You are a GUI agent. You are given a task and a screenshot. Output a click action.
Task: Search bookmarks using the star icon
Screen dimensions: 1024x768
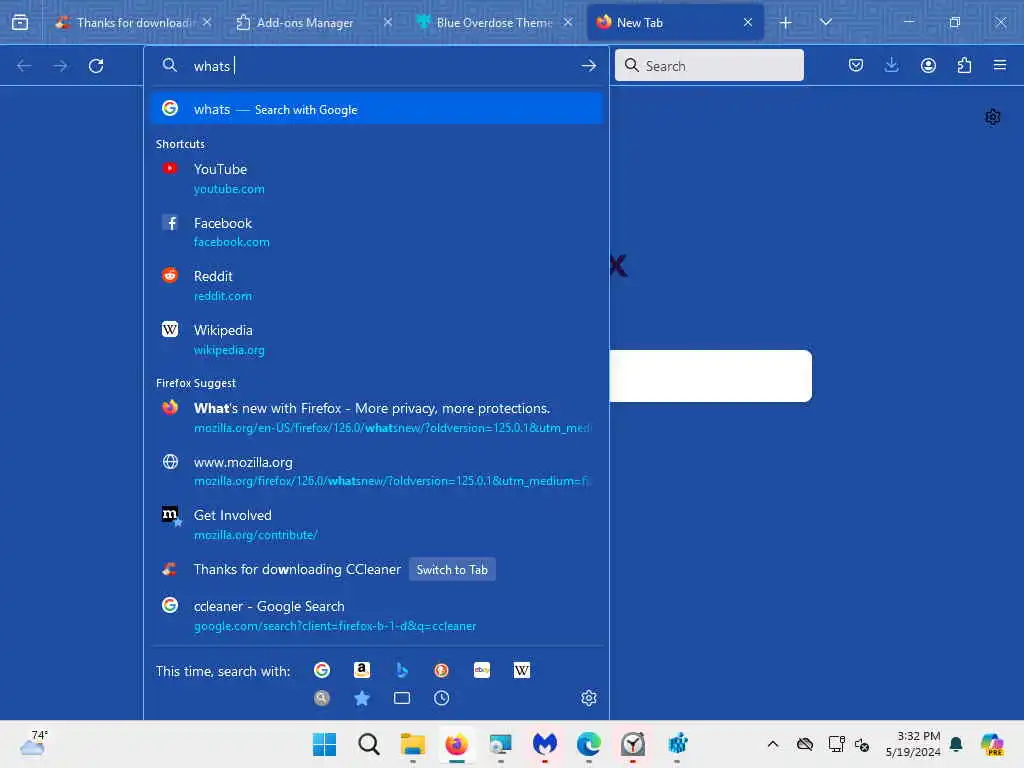tap(362, 698)
